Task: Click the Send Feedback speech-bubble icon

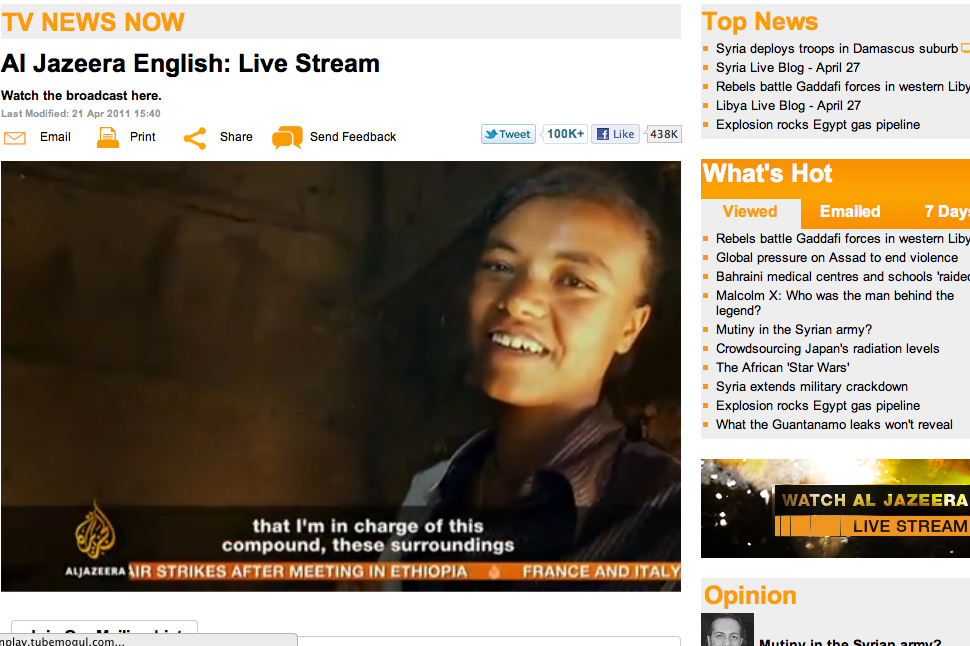Action: (287, 136)
